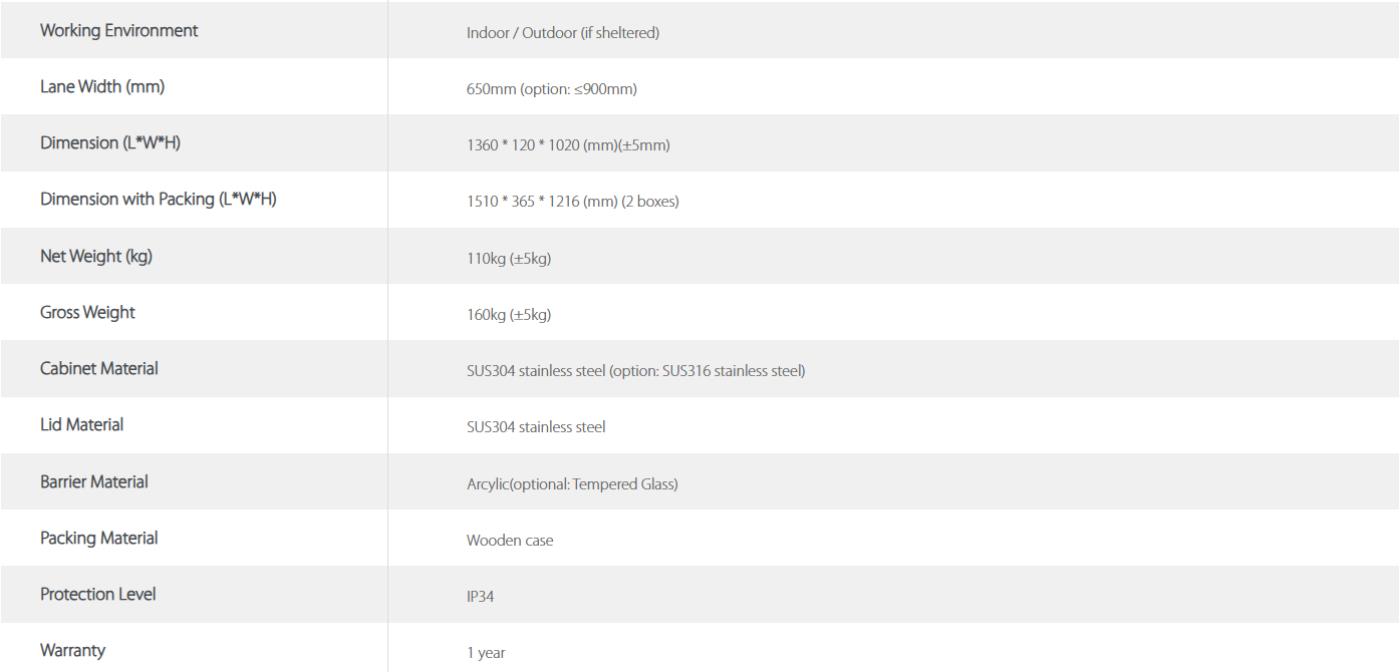Click the Gross Weight label
This screenshot has height=672, width=1400.
[x=87, y=312]
